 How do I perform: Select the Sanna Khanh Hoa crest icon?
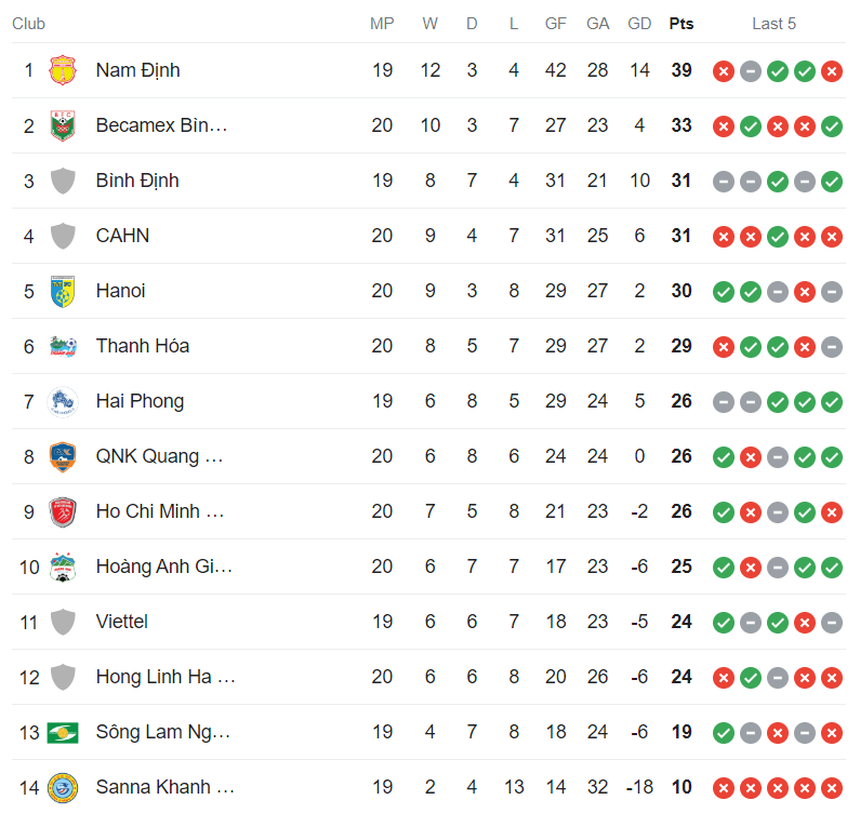[x=63, y=786]
